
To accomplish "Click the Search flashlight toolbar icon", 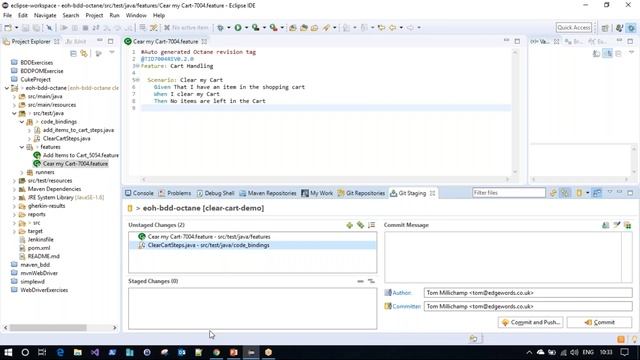I will pos(326,28).
